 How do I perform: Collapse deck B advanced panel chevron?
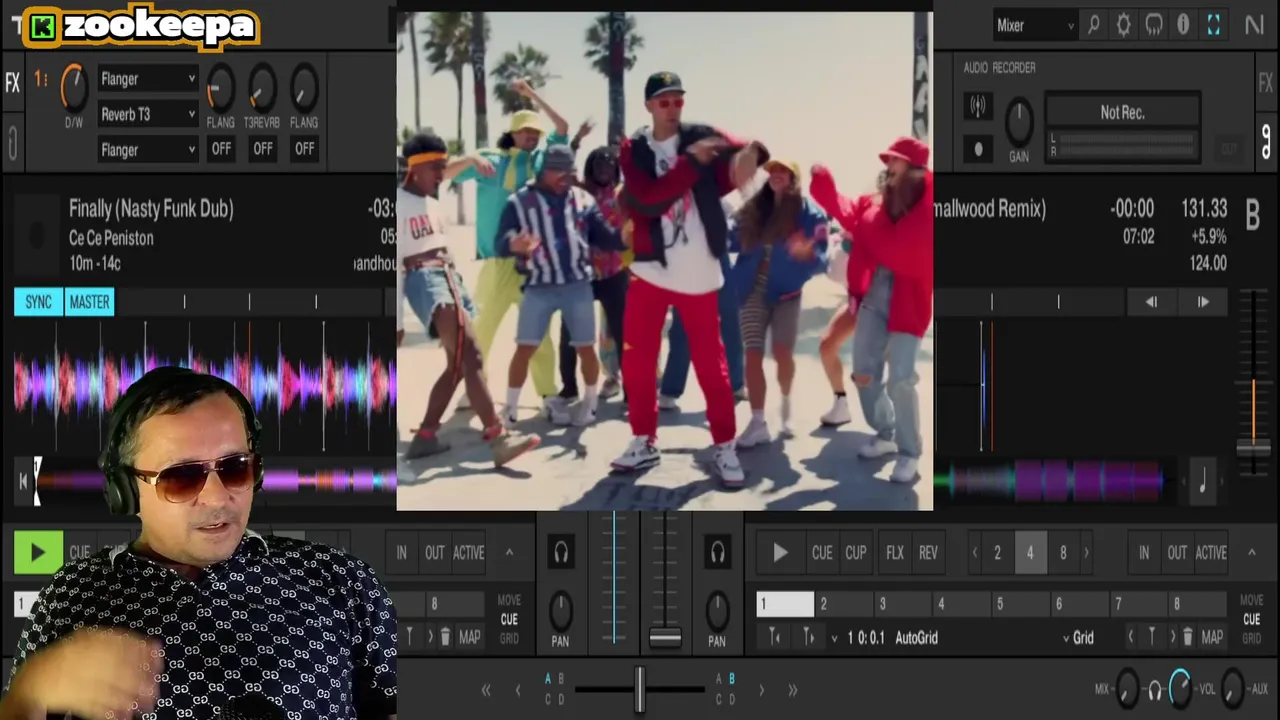(1251, 552)
